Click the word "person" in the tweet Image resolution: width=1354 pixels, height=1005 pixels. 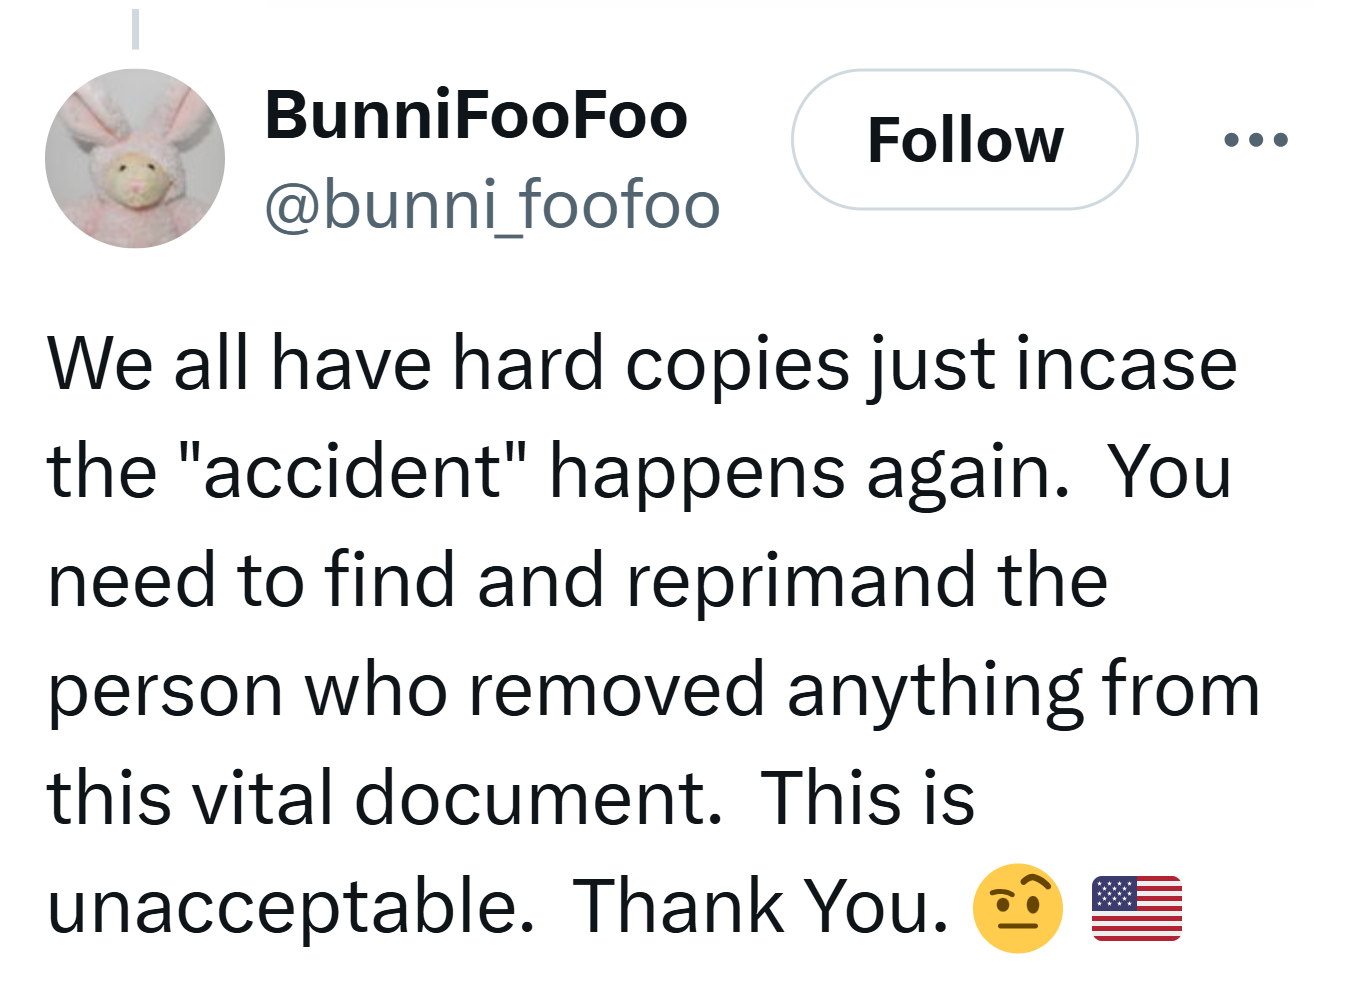165,690
